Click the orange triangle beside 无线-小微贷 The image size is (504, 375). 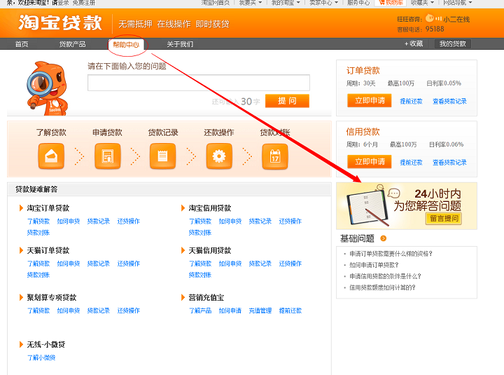[x=21, y=344]
